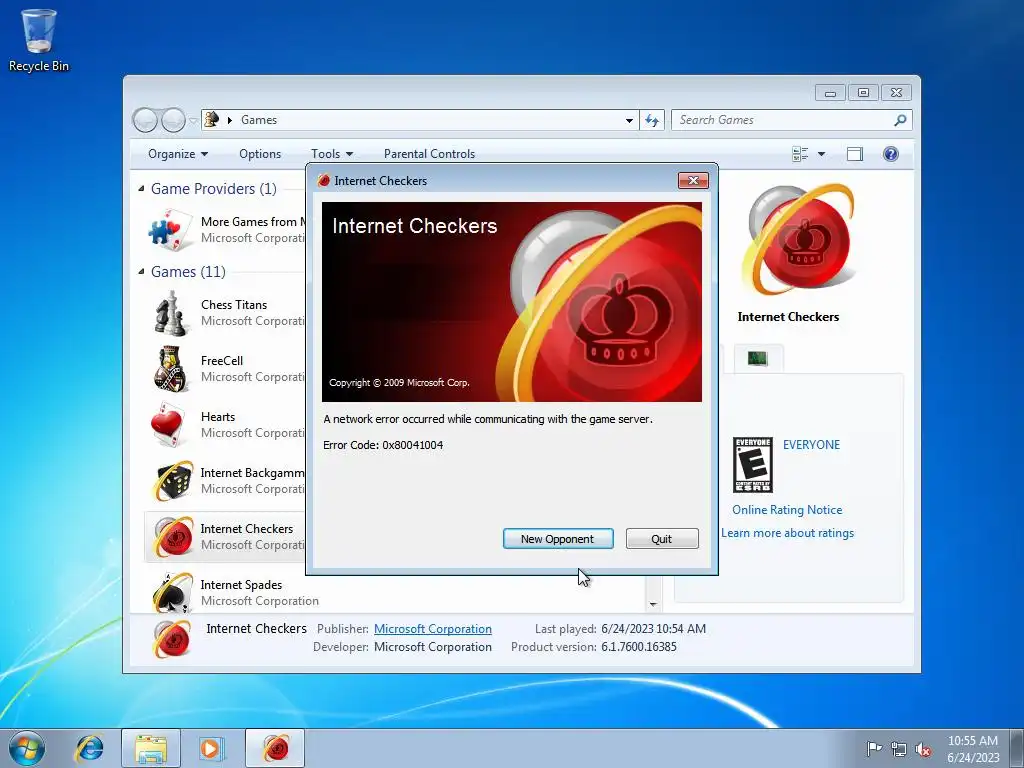The height and width of the screenshot is (768, 1024).
Task: Open the Tools dropdown menu
Action: [x=332, y=154]
